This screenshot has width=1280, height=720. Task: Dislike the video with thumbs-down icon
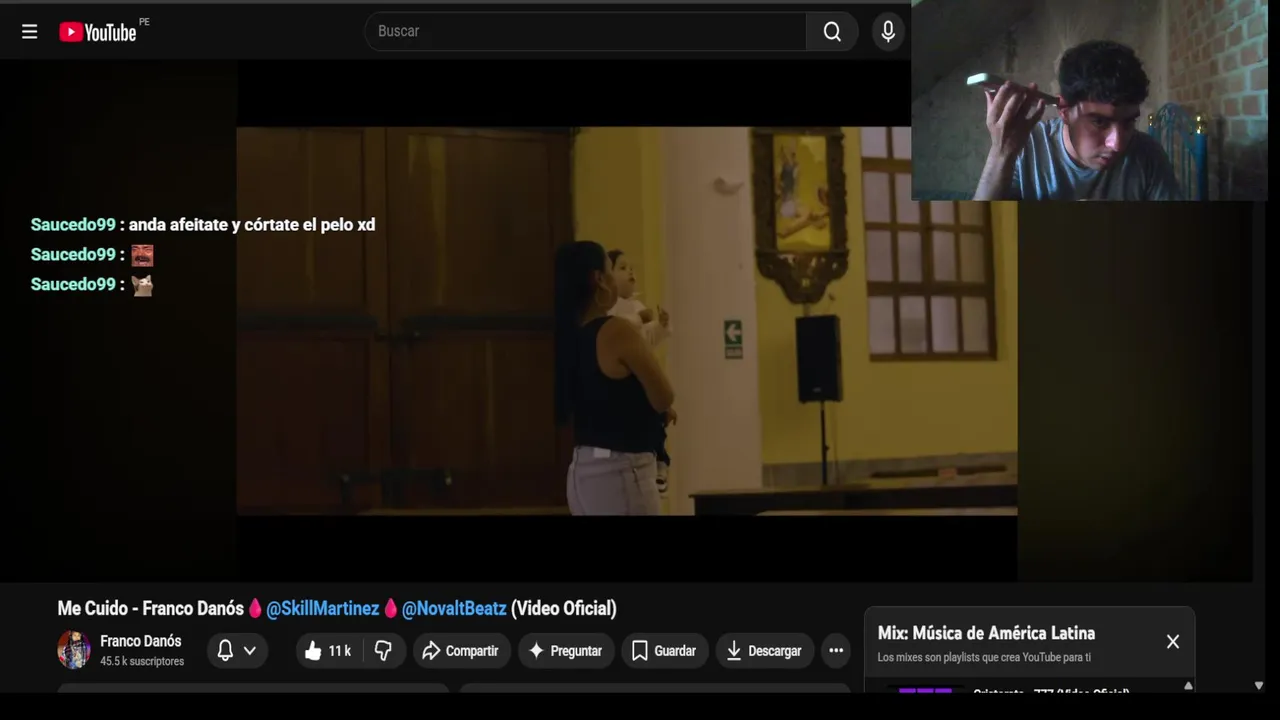pyautogui.click(x=383, y=651)
